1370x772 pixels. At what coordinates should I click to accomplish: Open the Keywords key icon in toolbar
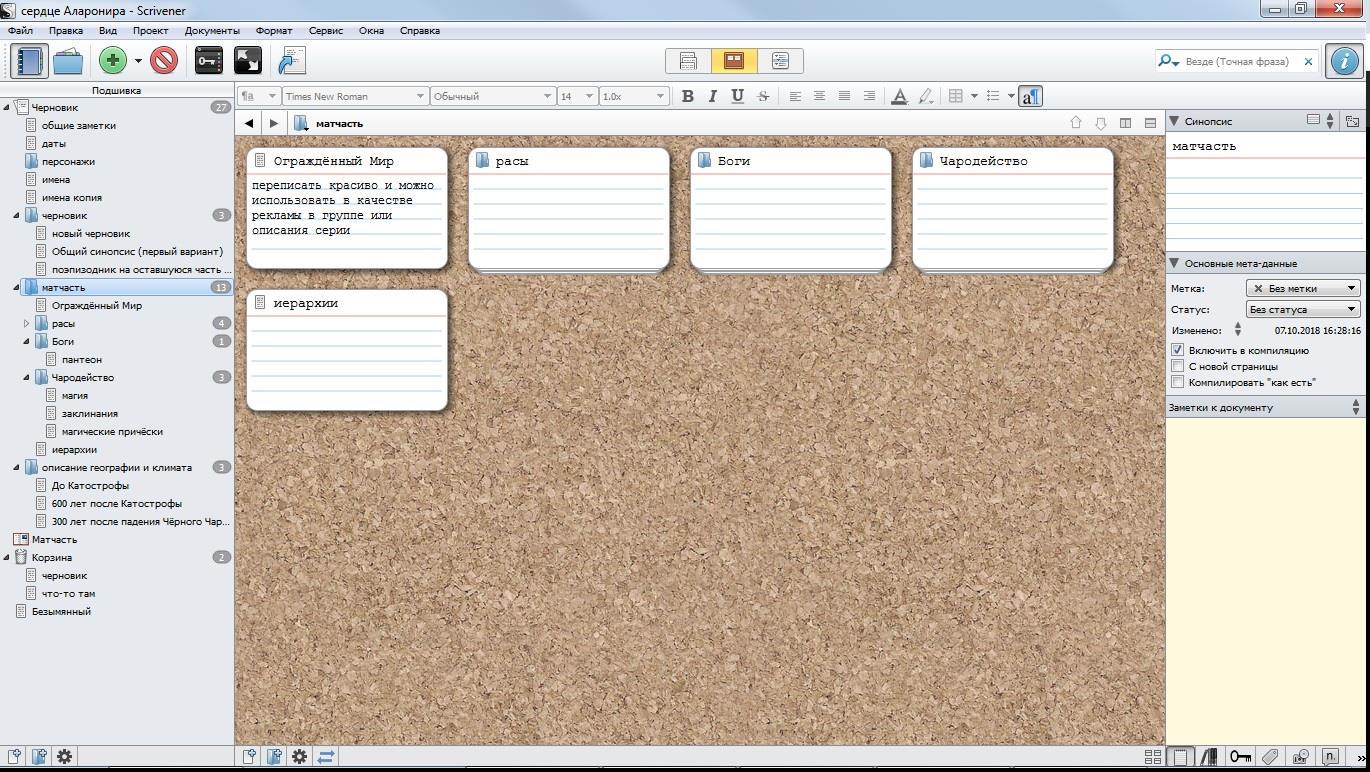pyautogui.click(x=208, y=61)
